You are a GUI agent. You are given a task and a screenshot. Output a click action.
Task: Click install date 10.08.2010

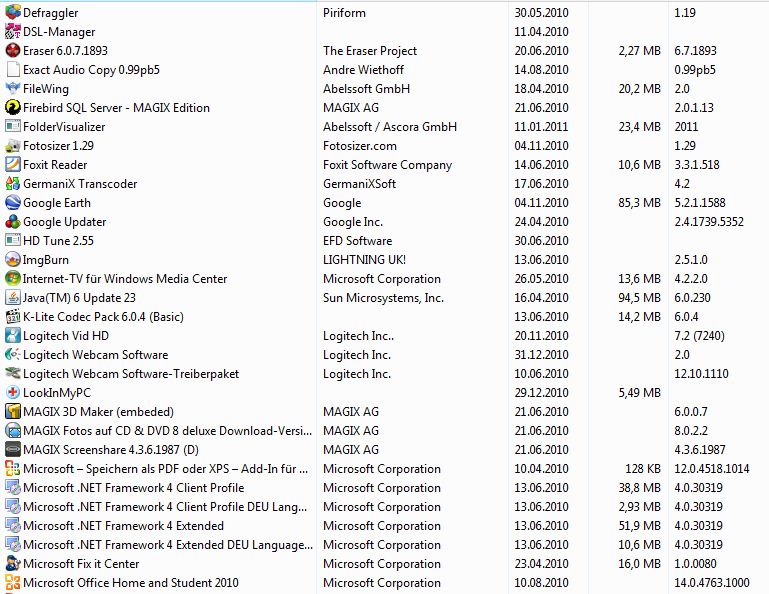pyautogui.click(x=541, y=583)
